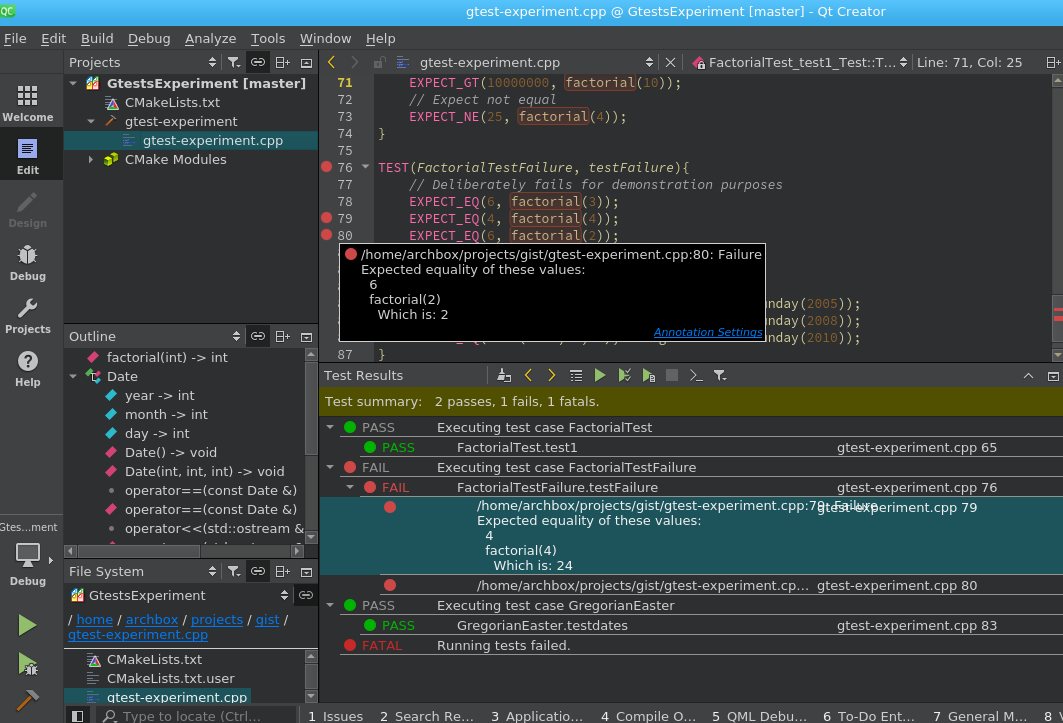Split the Outline panel

[283, 336]
